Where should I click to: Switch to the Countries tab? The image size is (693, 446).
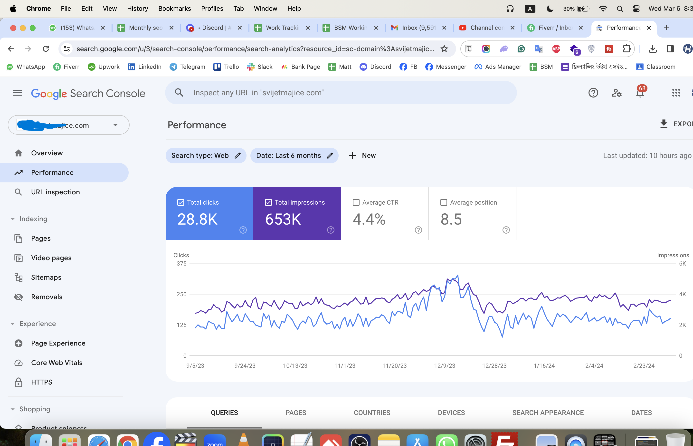pos(371,412)
